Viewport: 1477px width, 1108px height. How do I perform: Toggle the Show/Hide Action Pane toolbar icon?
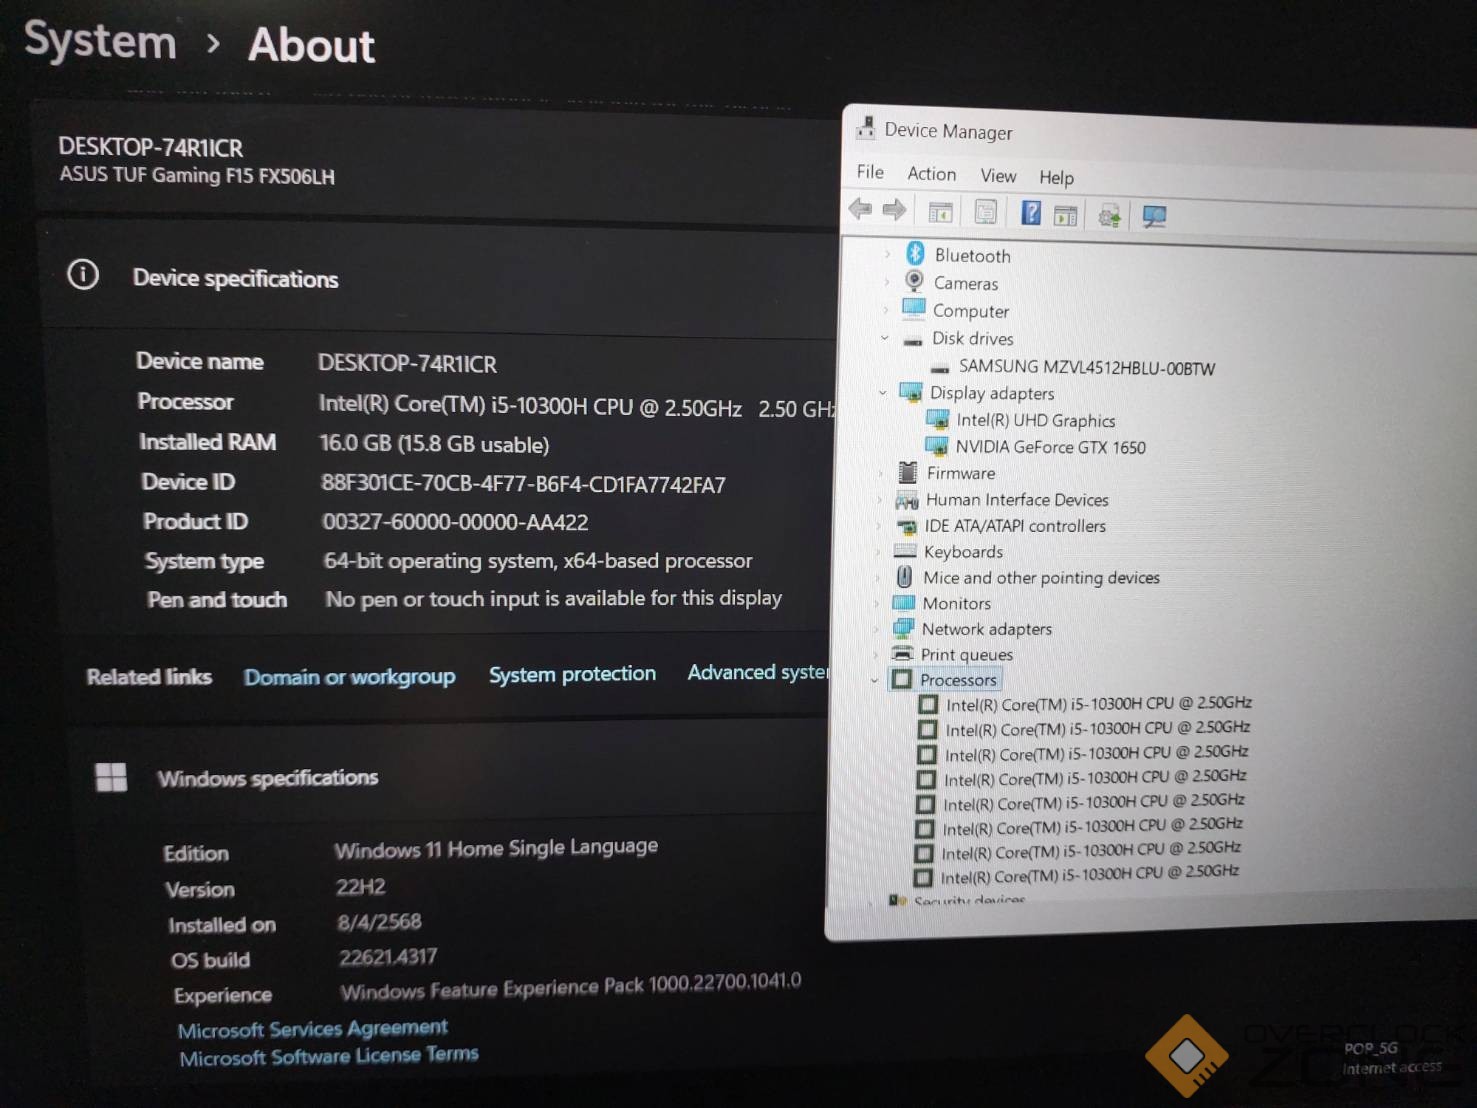[x=1066, y=215]
